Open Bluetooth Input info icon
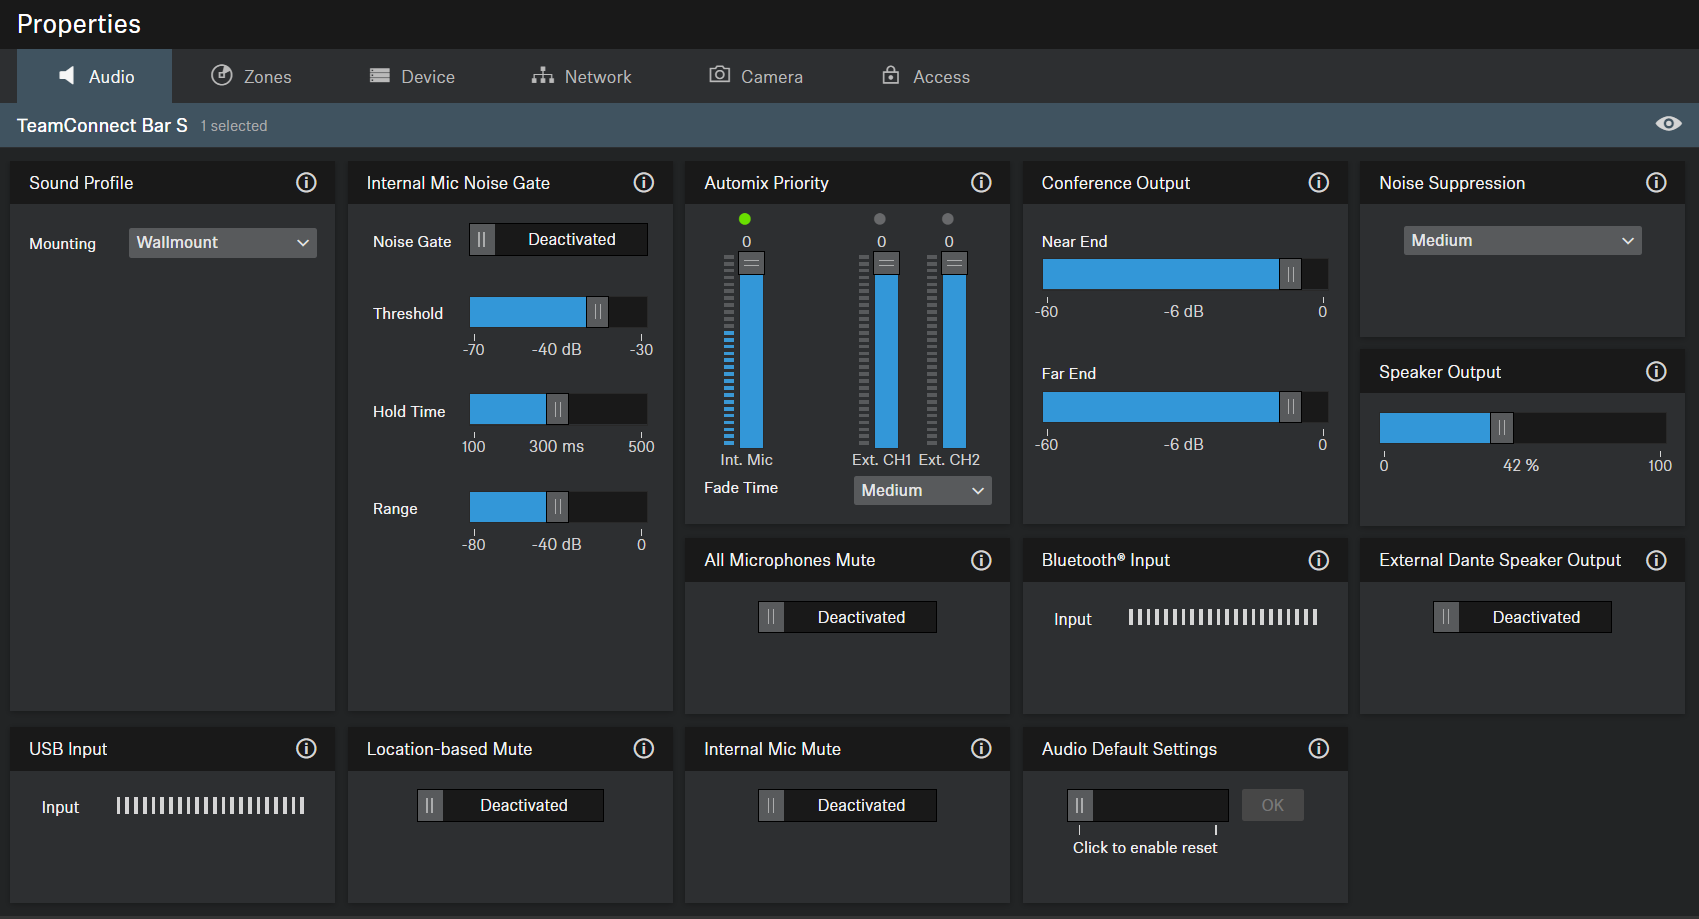The height and width of the screenshot is (919, 1699). coord(1319,561)
